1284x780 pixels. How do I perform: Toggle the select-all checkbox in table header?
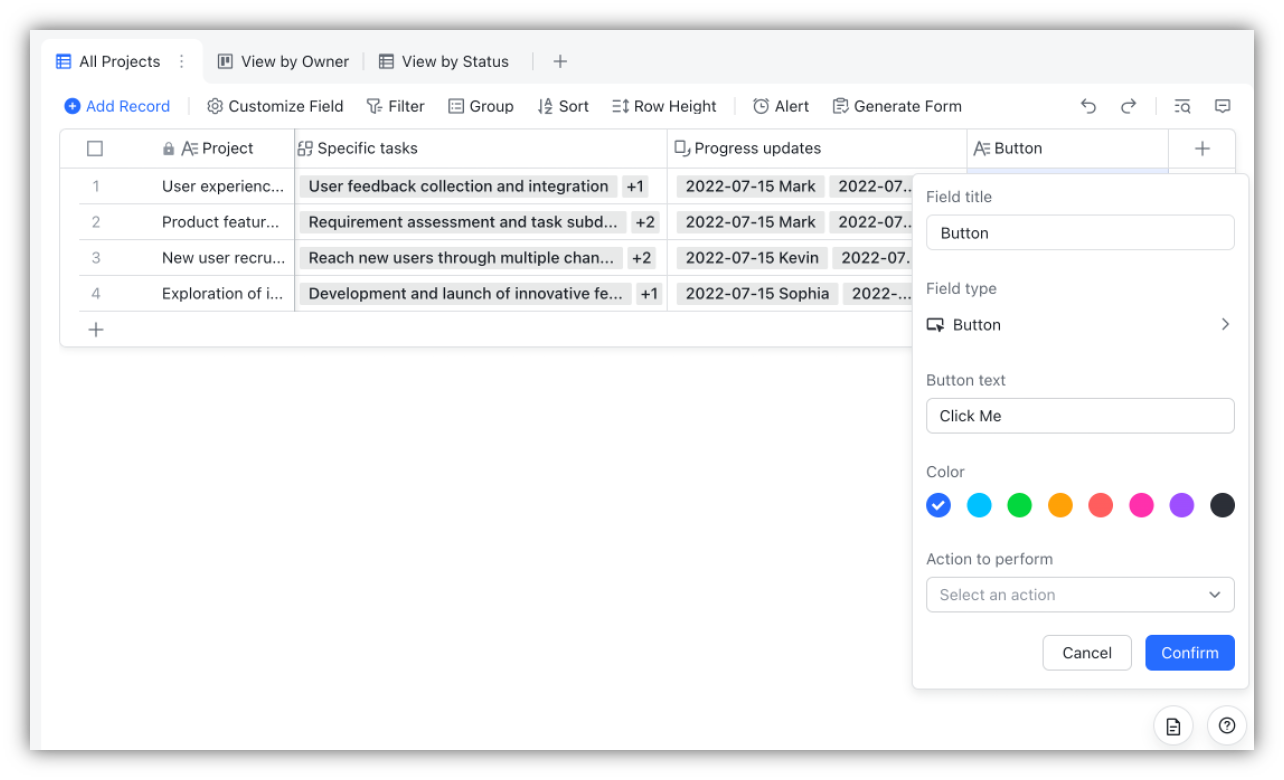click(x=95, y=147)
